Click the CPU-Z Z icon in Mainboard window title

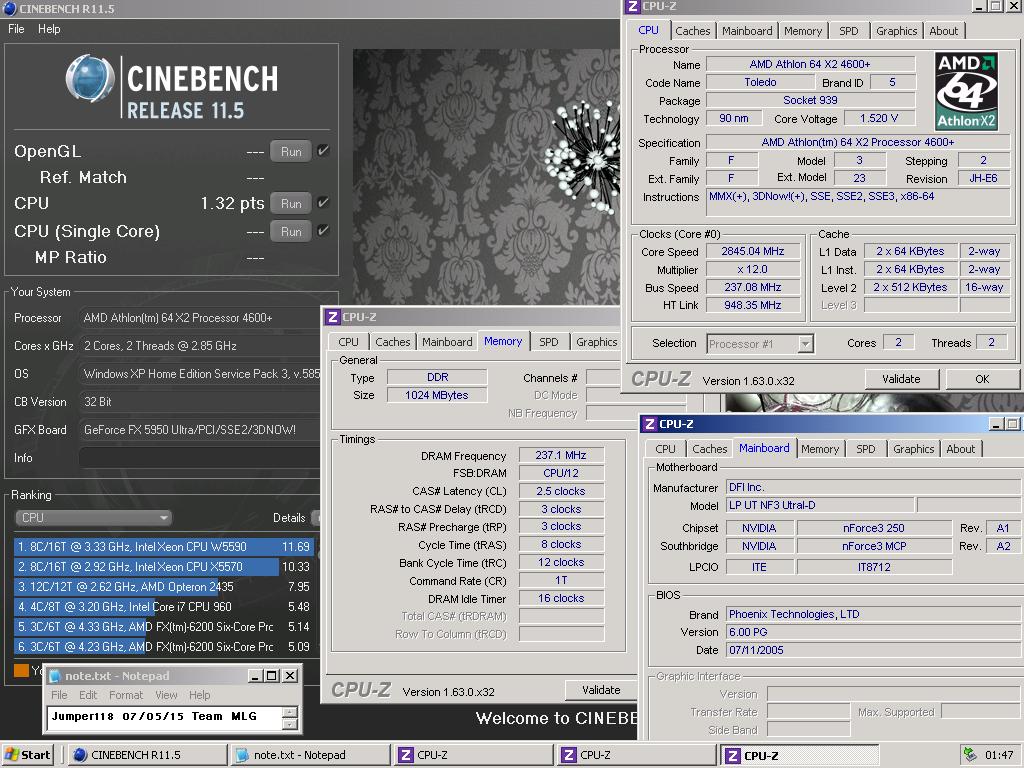click(649, 424)
